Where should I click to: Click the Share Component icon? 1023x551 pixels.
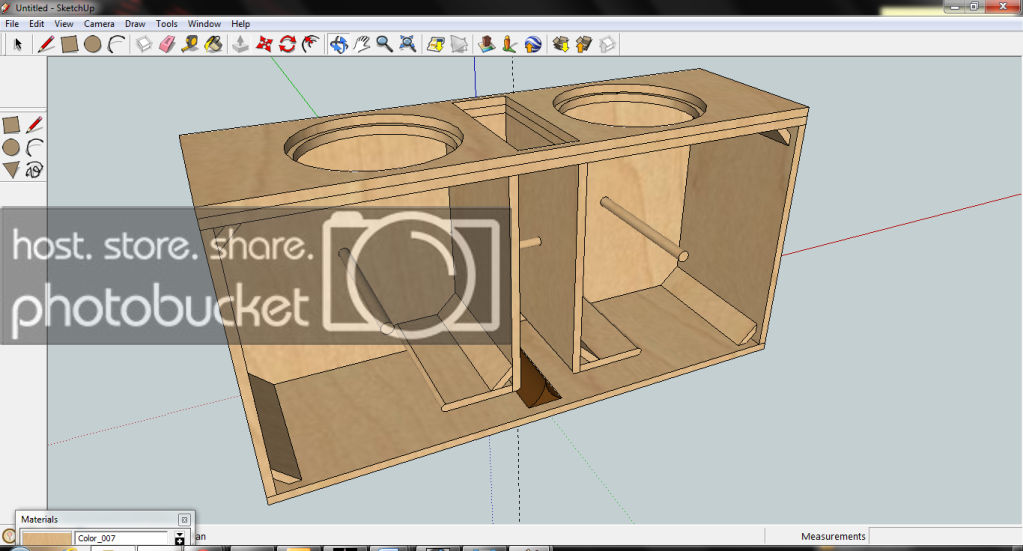click(x=607, y=44)
